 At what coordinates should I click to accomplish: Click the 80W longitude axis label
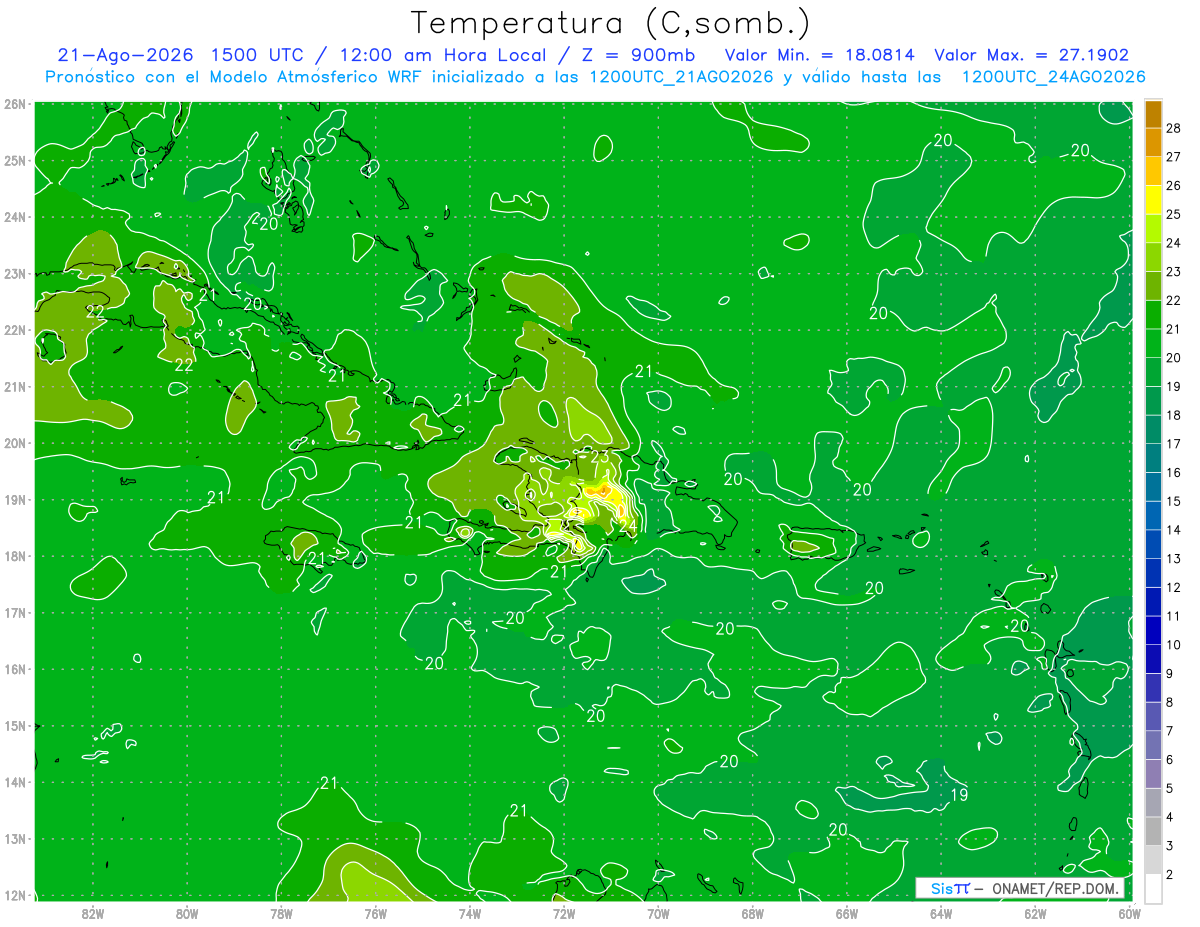(x=187, y=913)
